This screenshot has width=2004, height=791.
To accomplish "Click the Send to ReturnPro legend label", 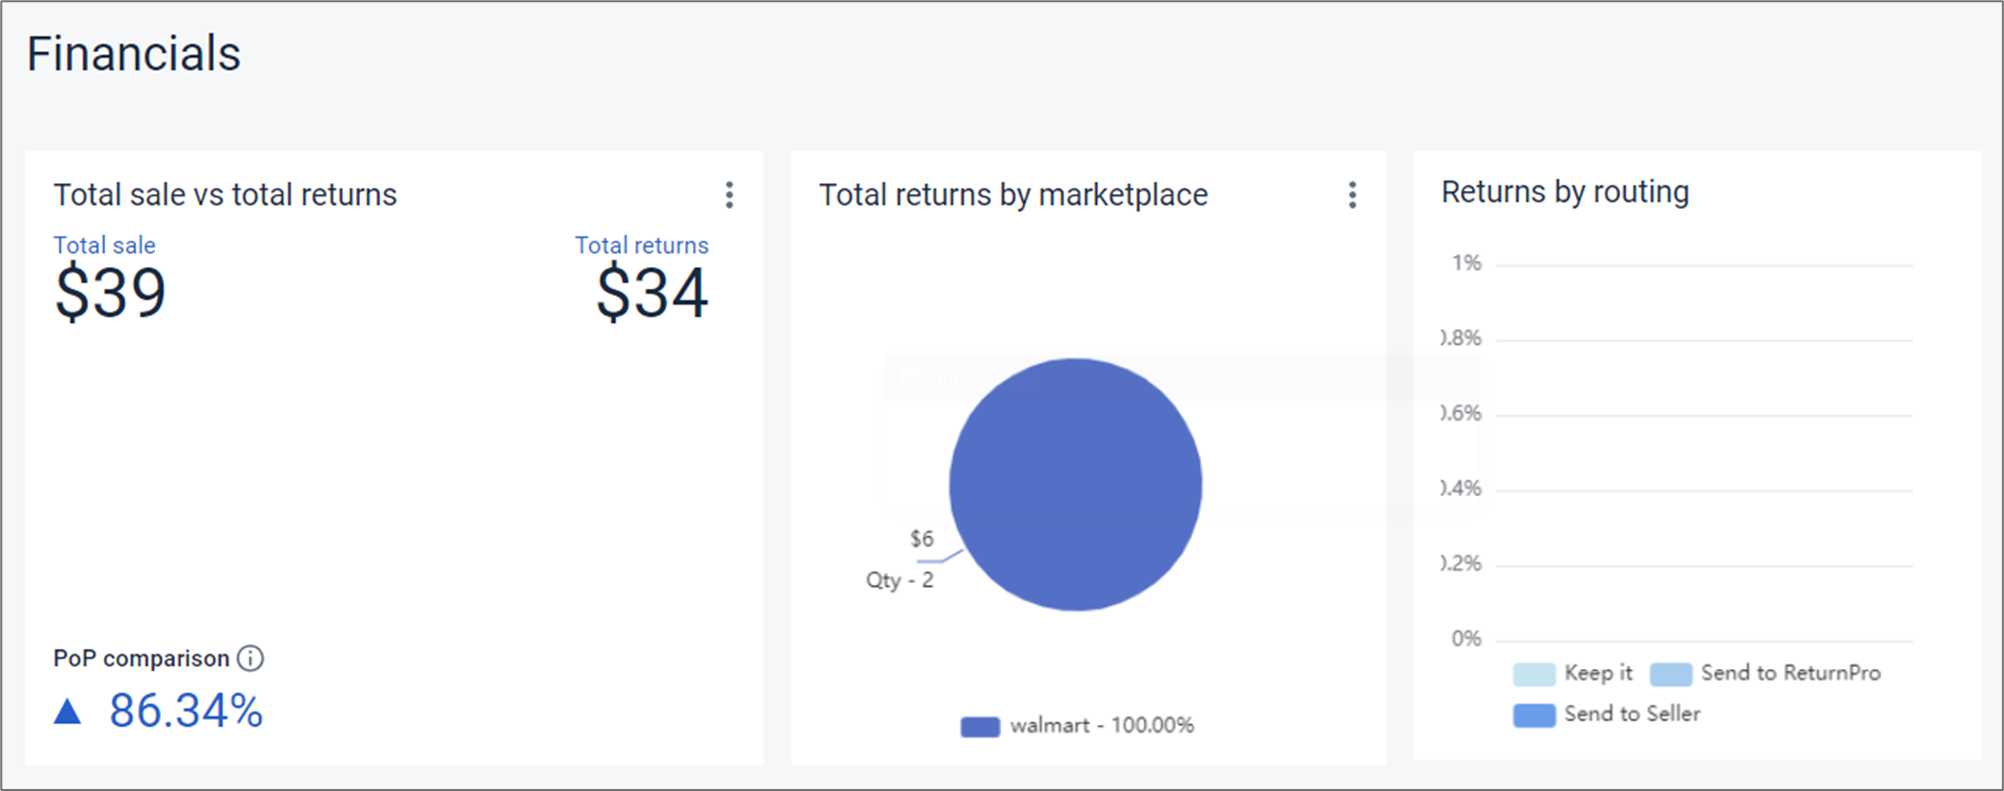I will pyautogui.click(x=1790, y=673).
